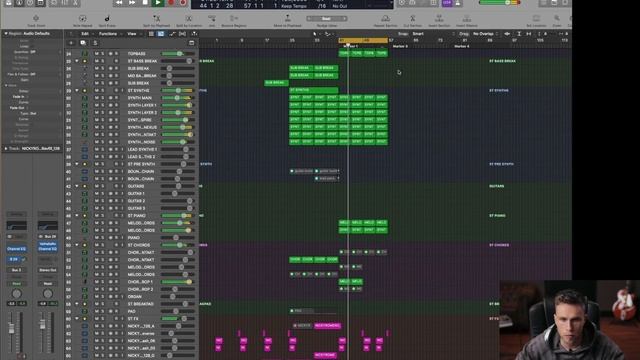Mute the SYNTH LAYER 1 track
The image size is (640, 360).
(x=97, y=105)
